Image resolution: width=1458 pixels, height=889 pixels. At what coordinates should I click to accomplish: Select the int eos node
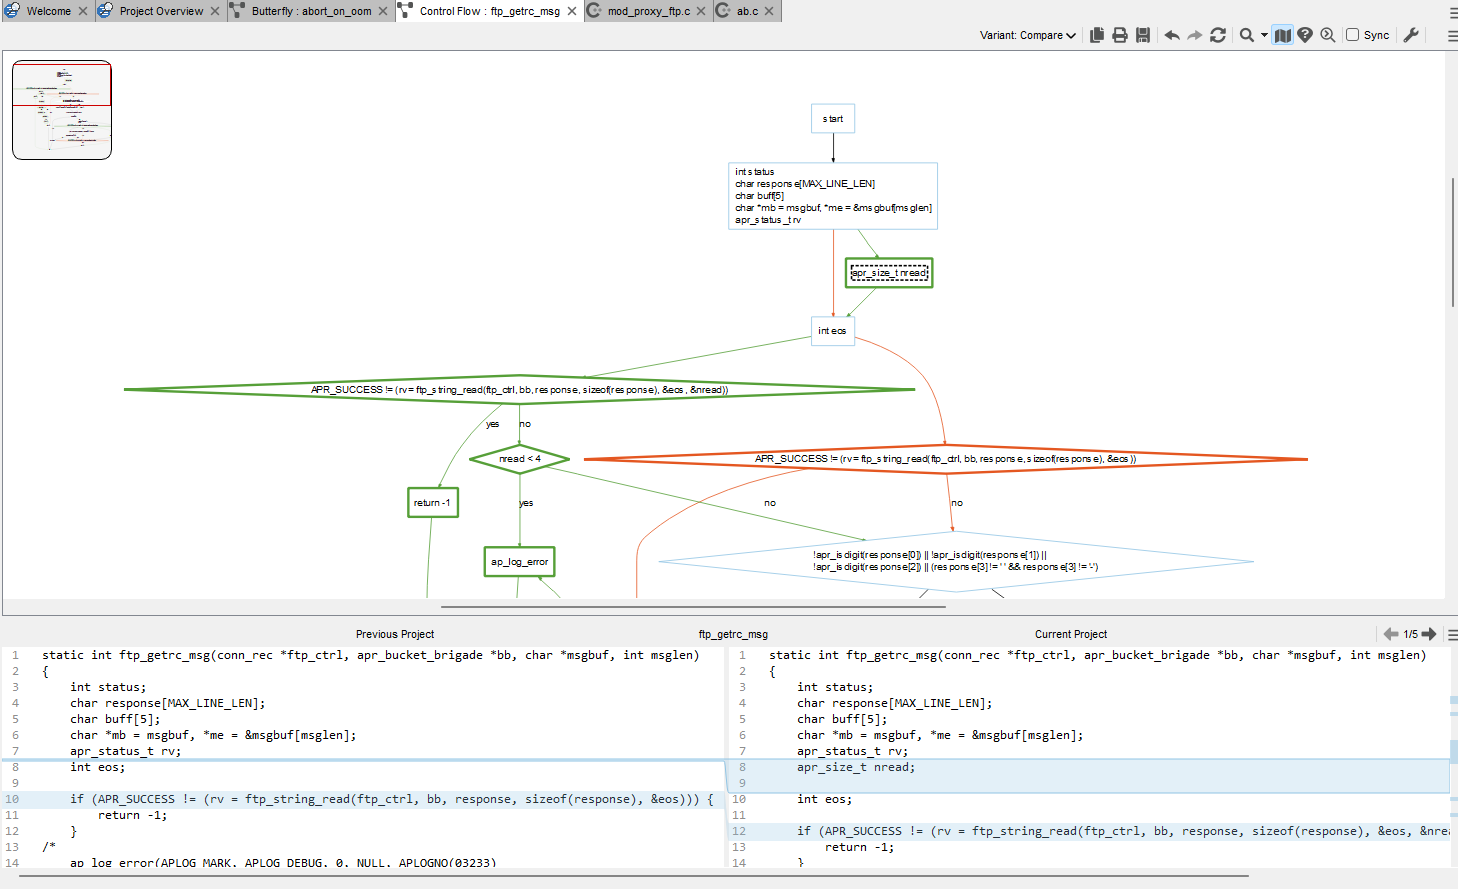pos(832,331)
